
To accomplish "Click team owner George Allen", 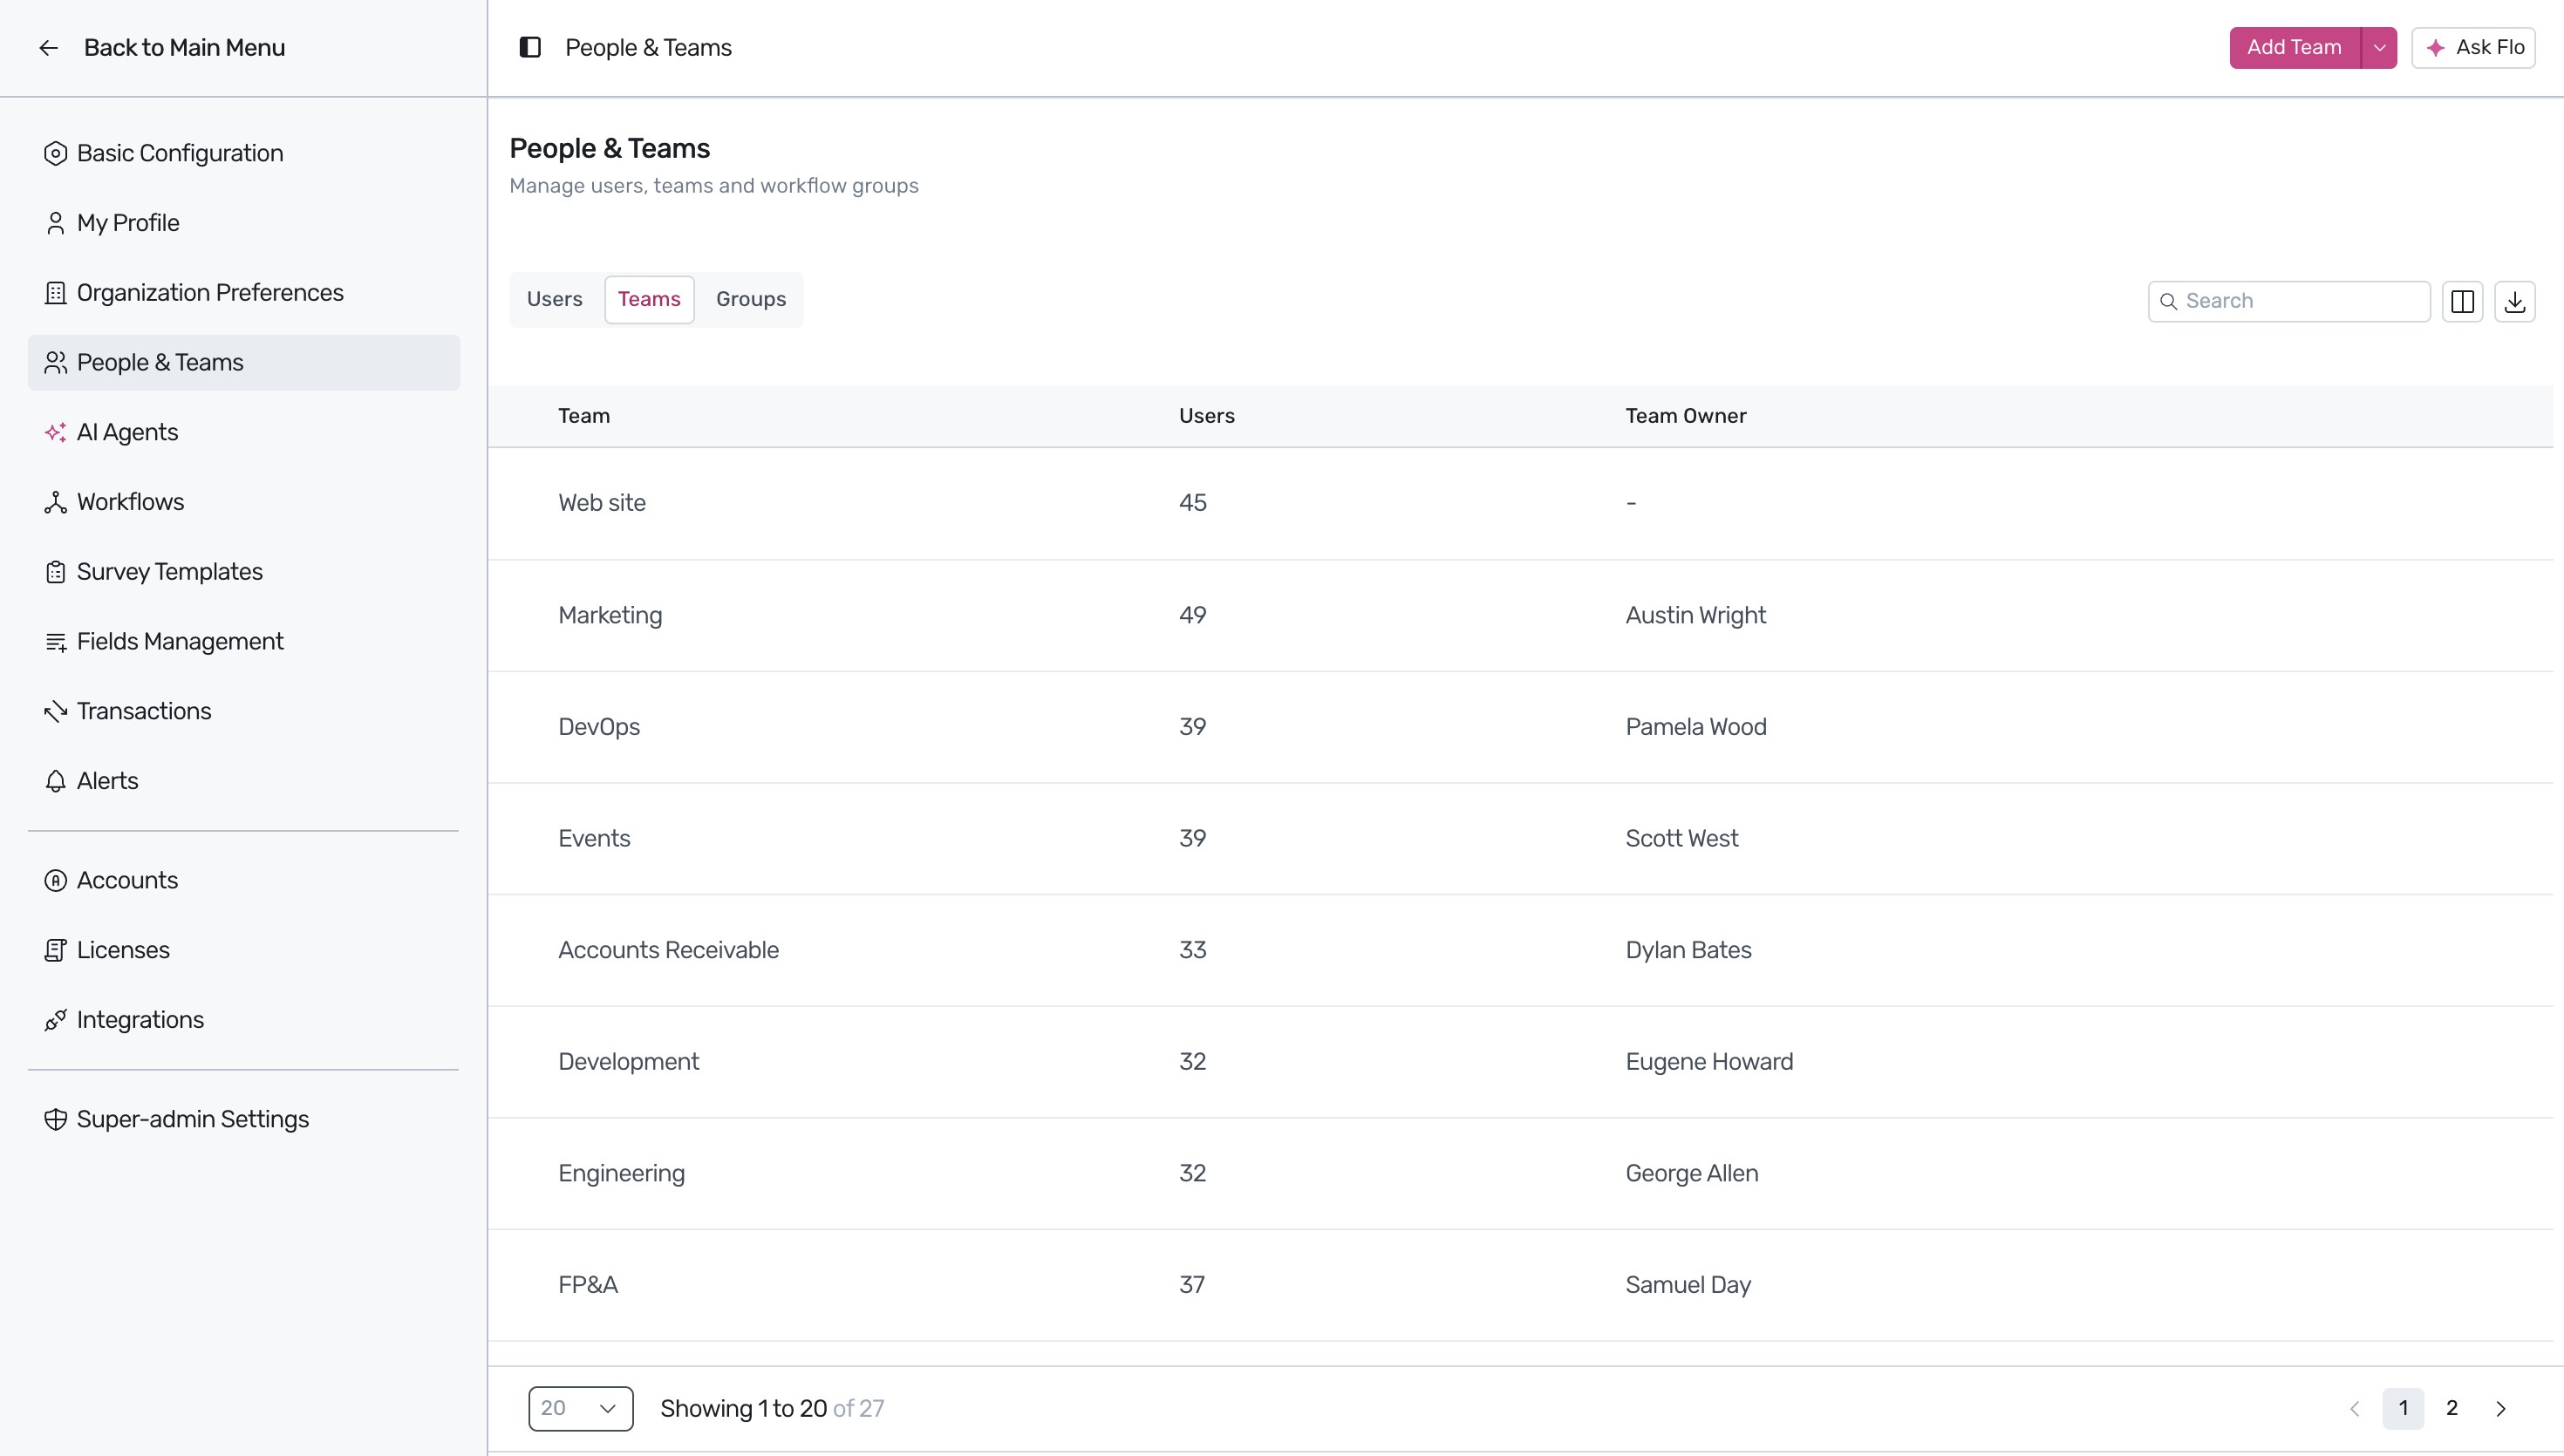I will tap(1692, 1173).
